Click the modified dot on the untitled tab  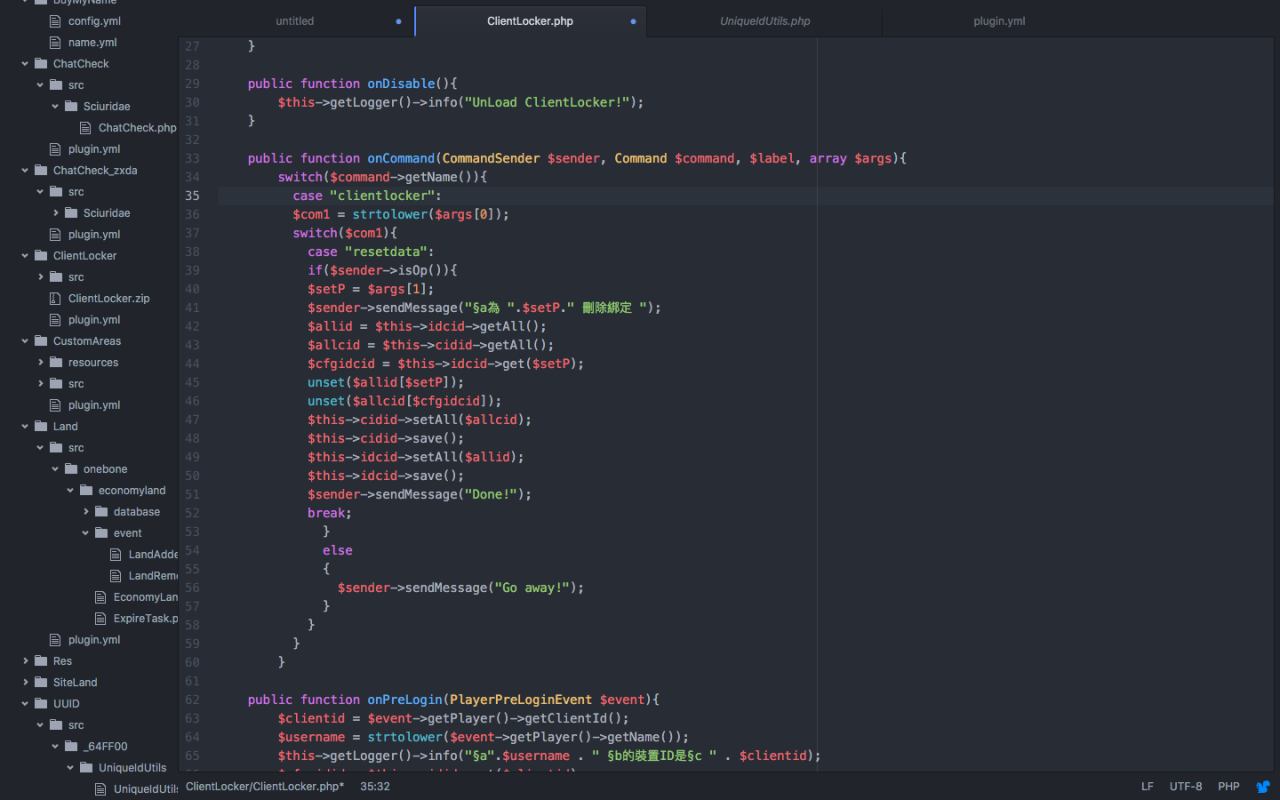click(x=399, y=21)
